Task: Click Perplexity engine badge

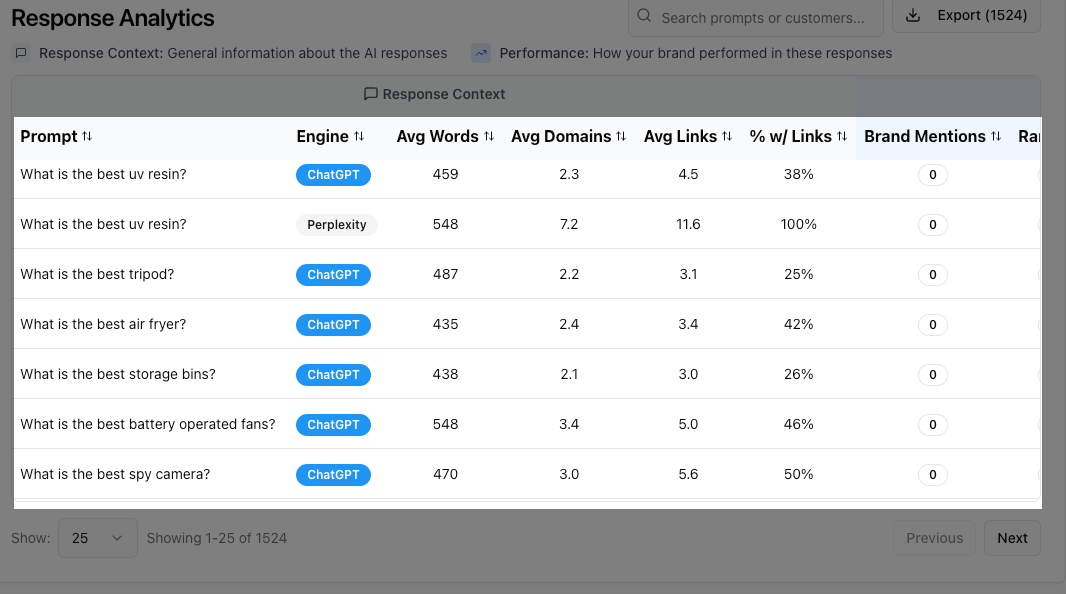Action: (x=337, y=225)
